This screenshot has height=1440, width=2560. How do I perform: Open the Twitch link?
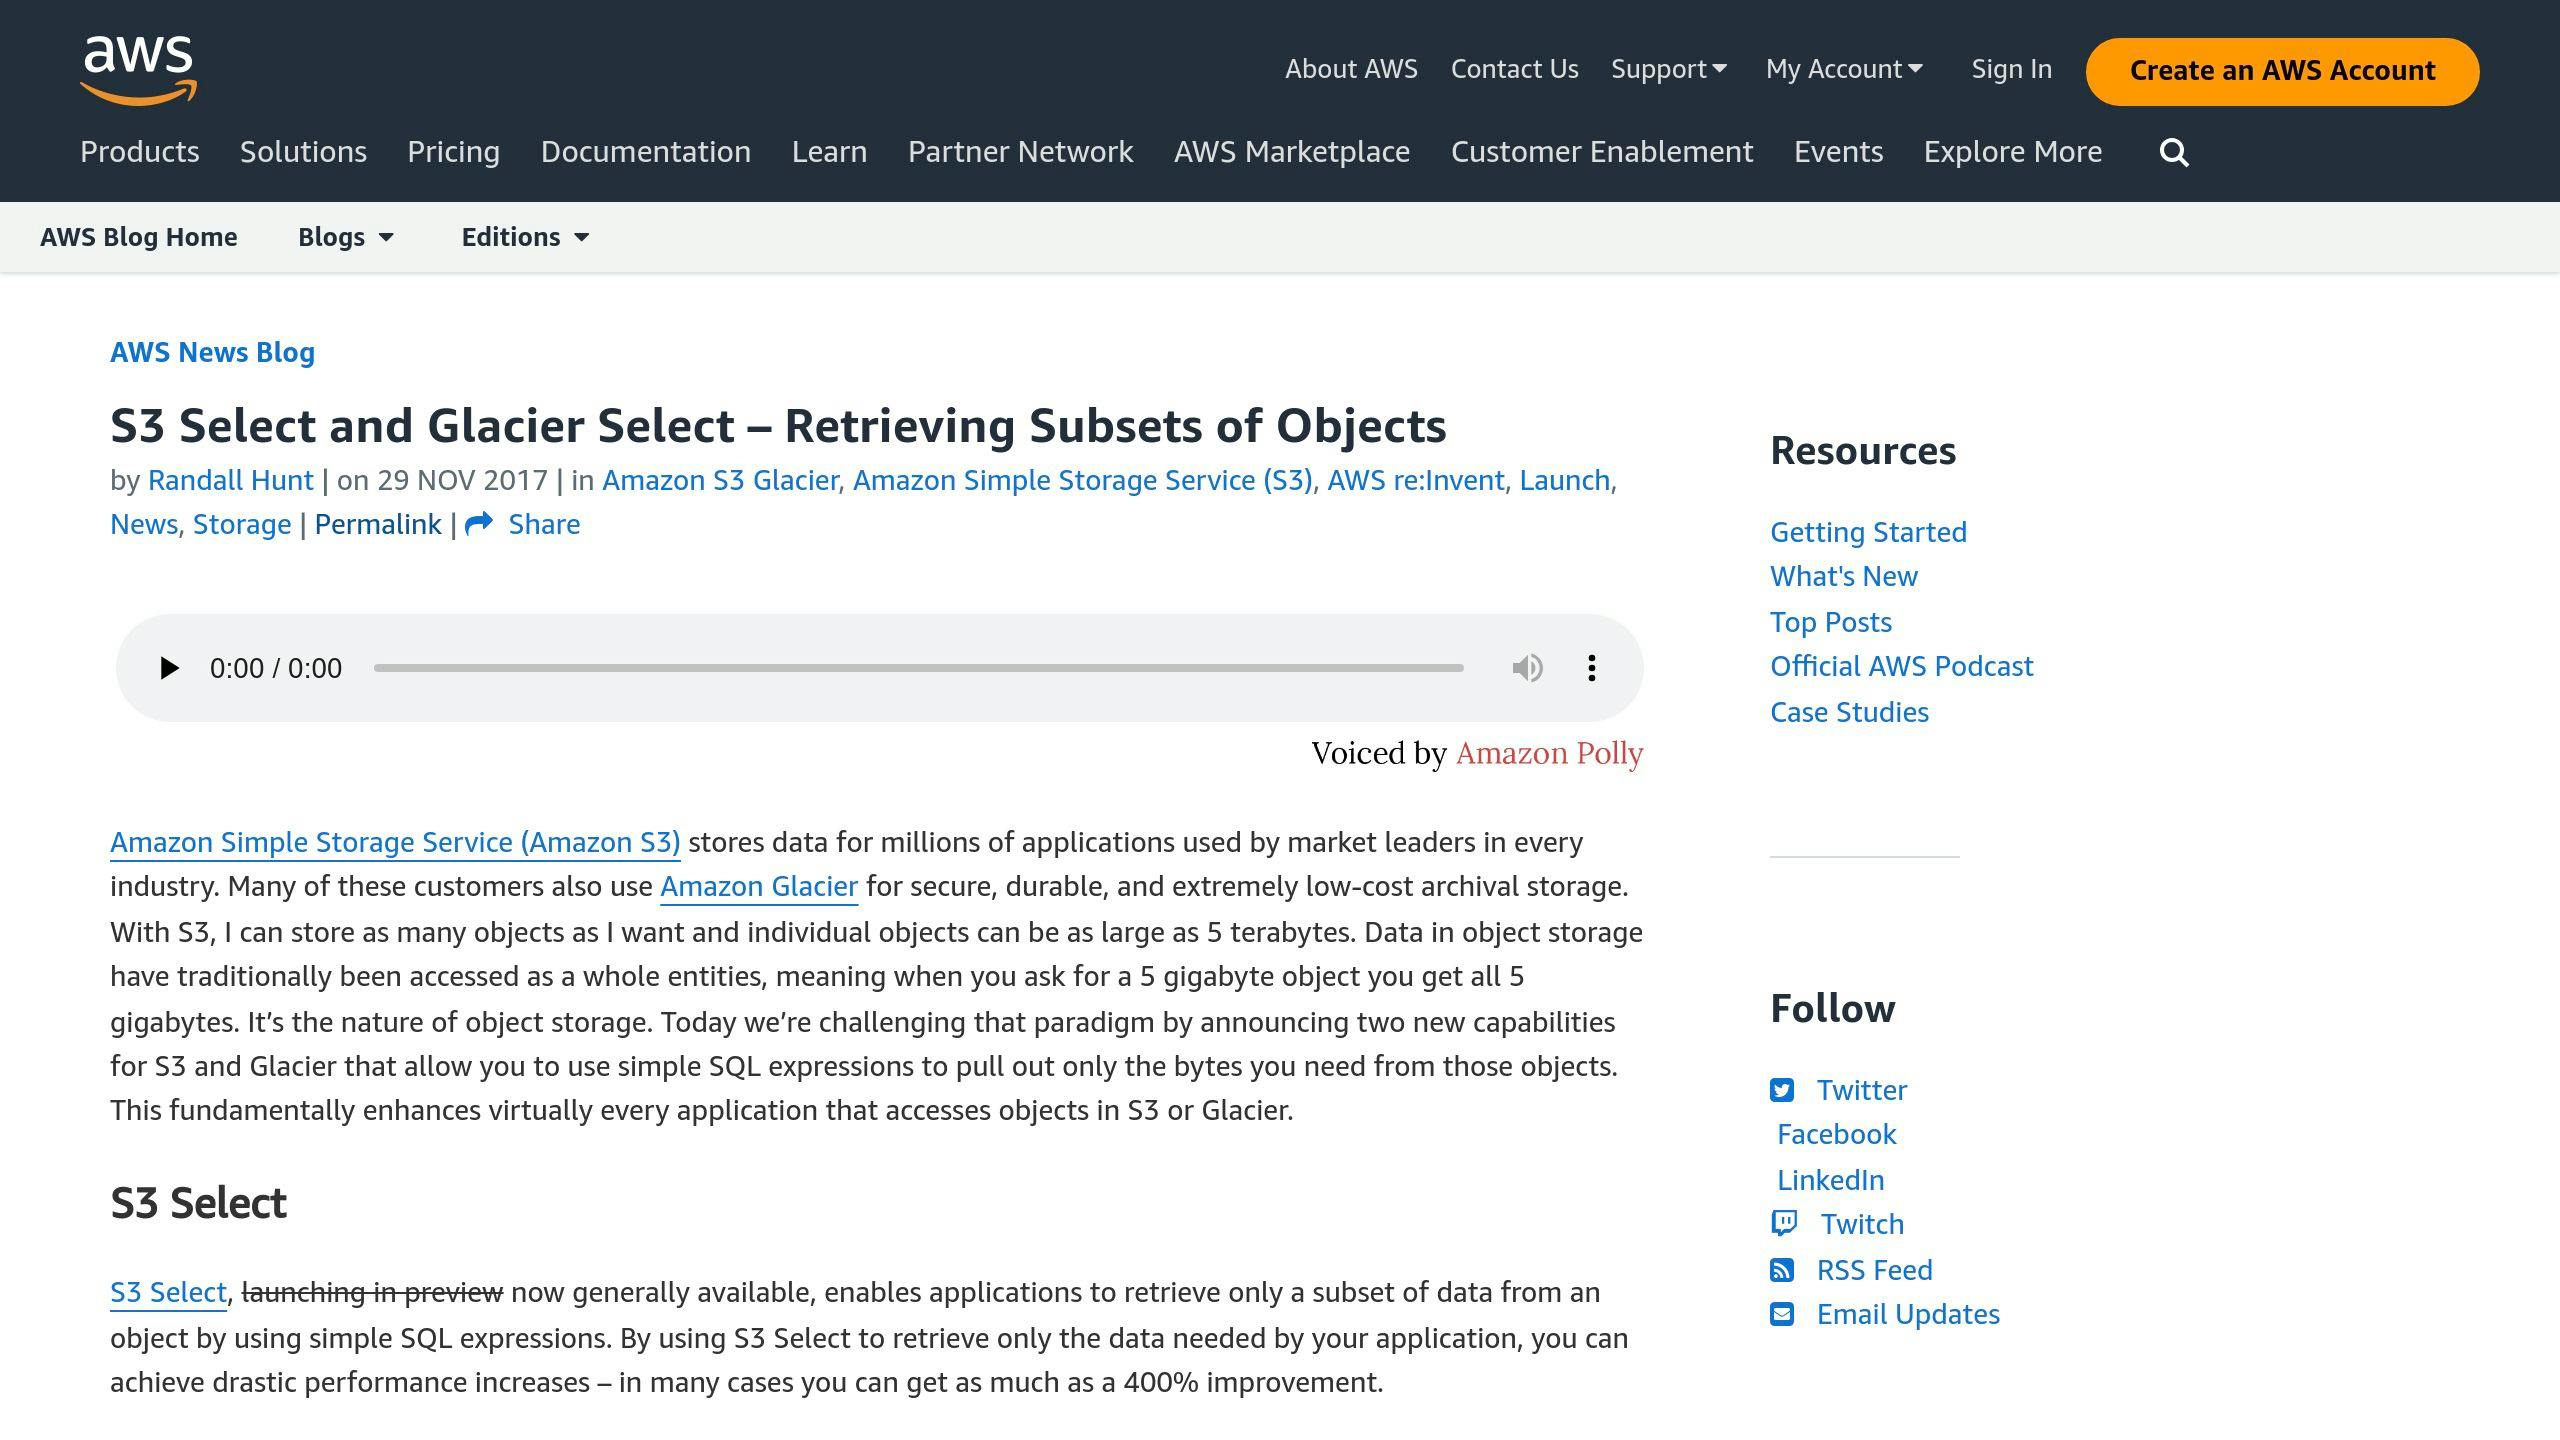(1862, 1224)
